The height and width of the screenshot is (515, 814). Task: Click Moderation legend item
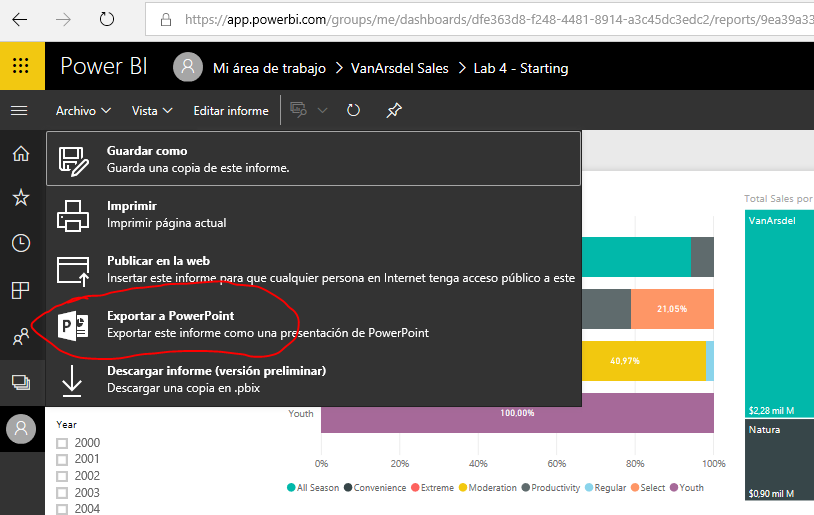pyautogui.click(x=488, y=487)
